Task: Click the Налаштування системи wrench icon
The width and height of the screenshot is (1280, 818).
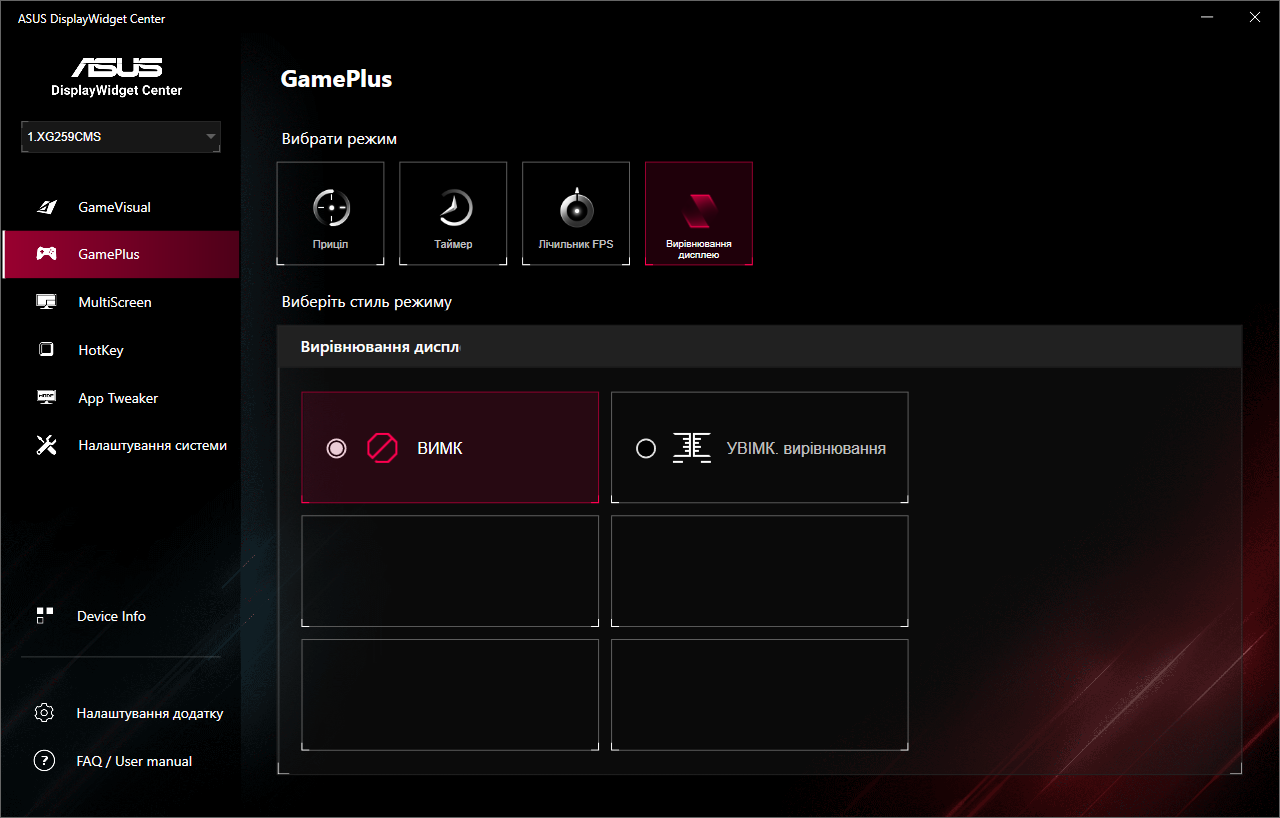Action: 46,445
